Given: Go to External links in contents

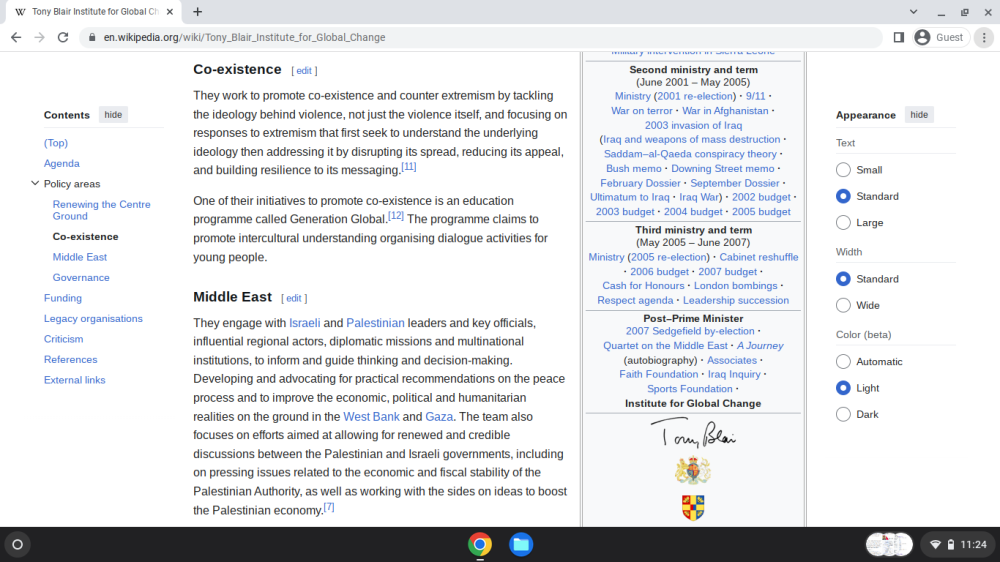Looking at the screenshot, I should (x=75, y=380).
